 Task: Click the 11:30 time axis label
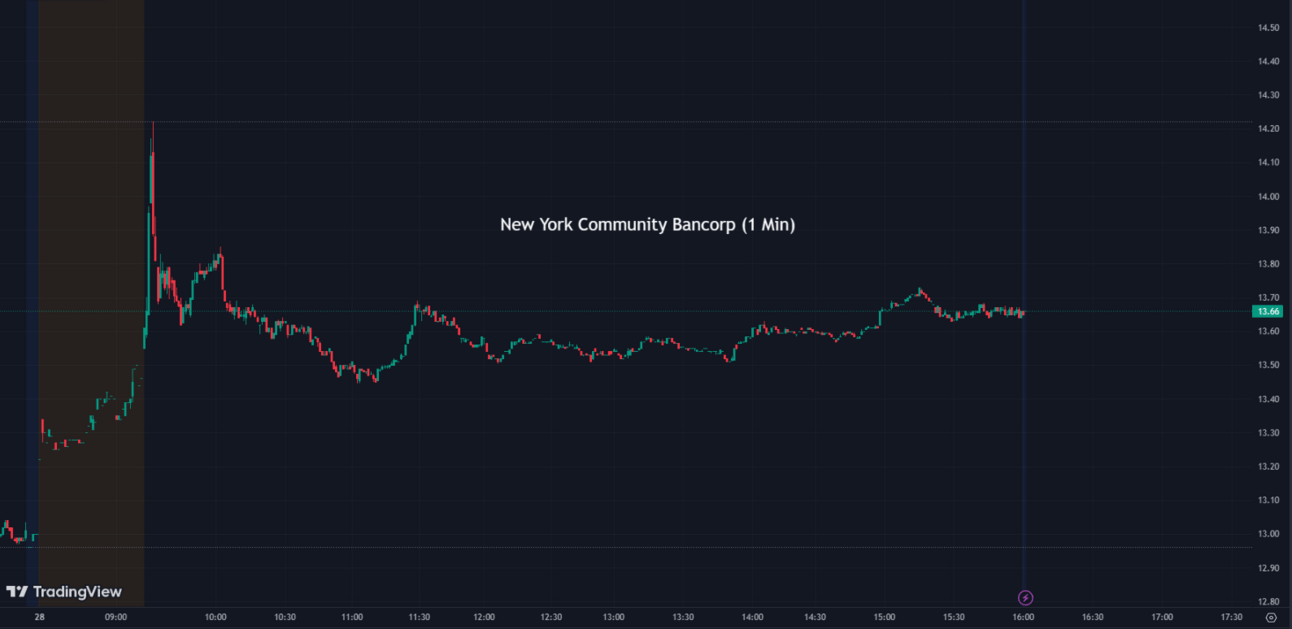coord(418,617)
